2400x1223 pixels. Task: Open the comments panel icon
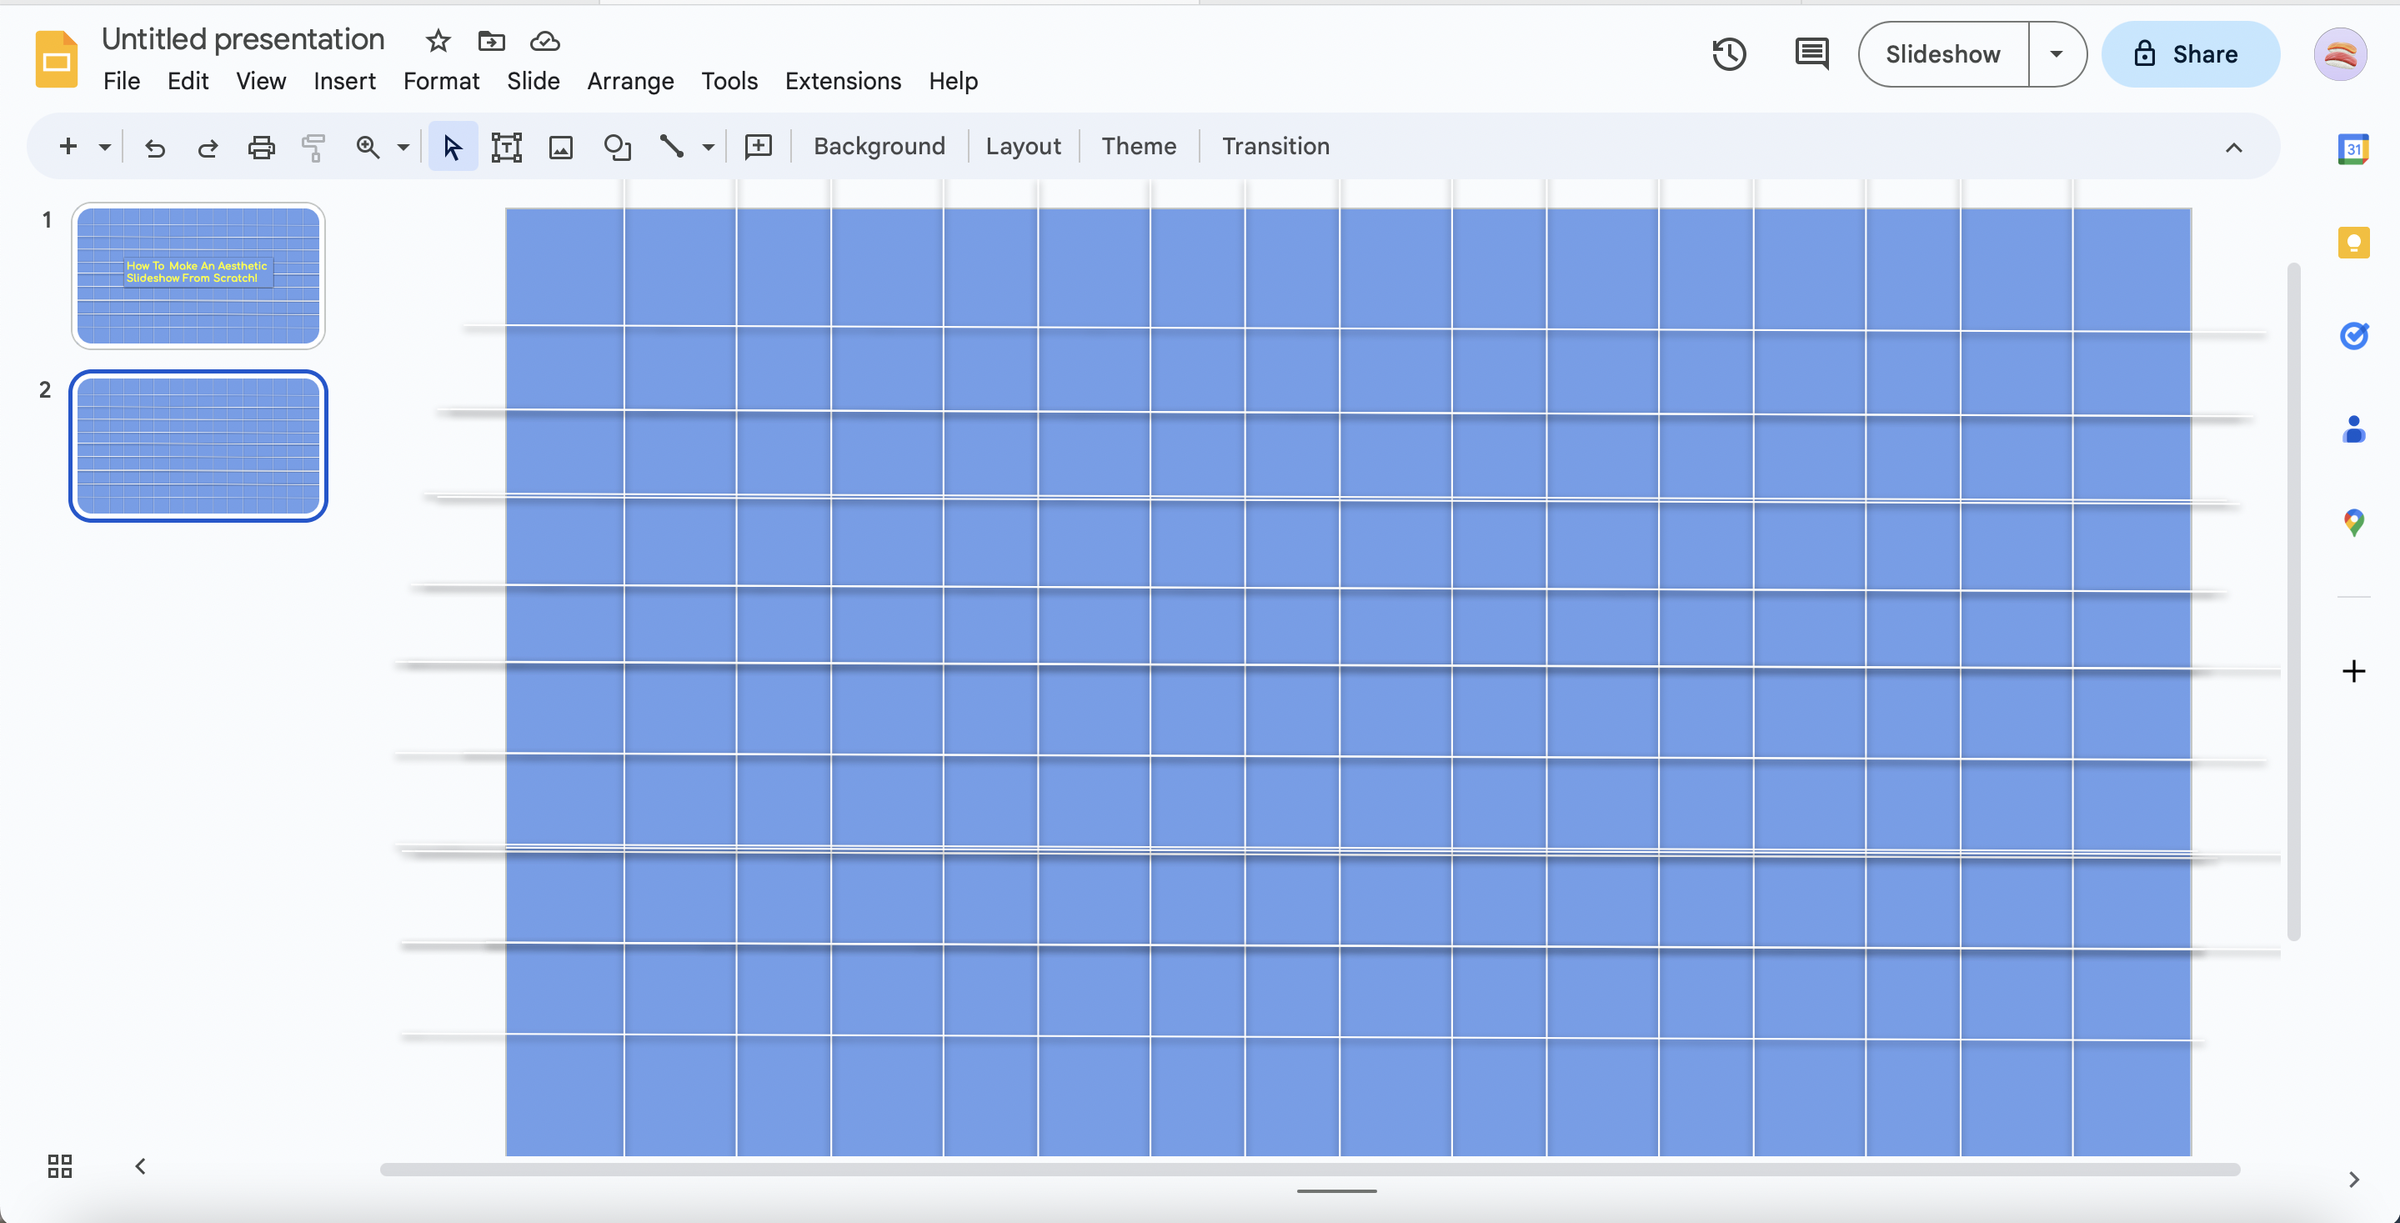pyautogui.click(x=1811, y=54)
